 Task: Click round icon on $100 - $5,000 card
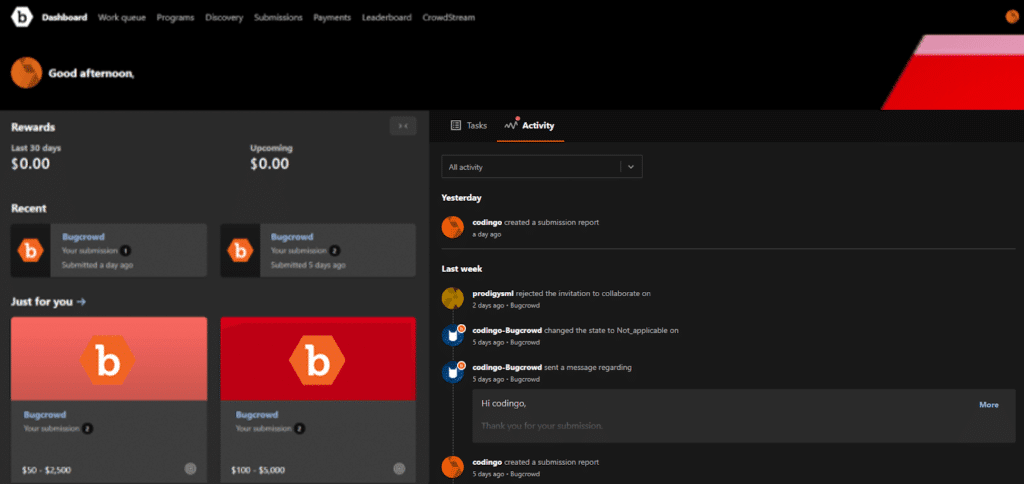(x=399, y=468)
